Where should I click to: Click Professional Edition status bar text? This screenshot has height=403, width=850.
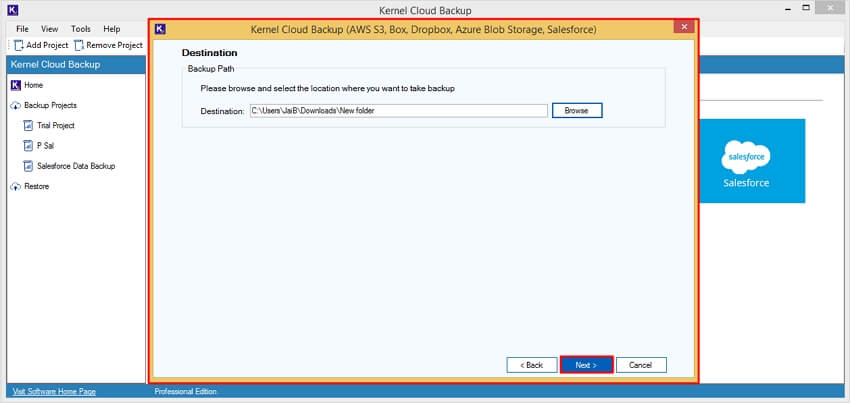coord(185,391)
